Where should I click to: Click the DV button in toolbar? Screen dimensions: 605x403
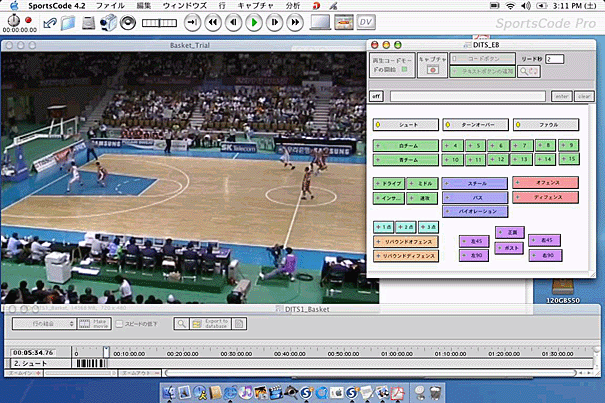[367, 21]
